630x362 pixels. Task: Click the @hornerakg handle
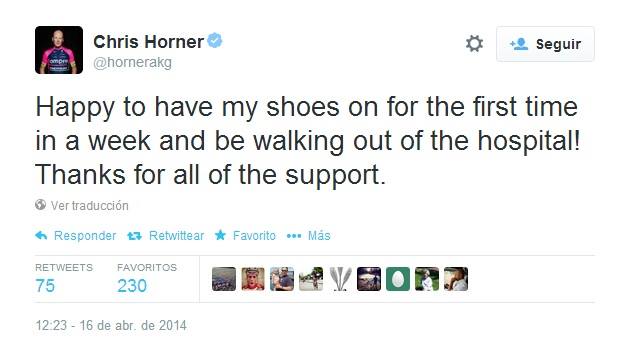(x=133, y=63)
